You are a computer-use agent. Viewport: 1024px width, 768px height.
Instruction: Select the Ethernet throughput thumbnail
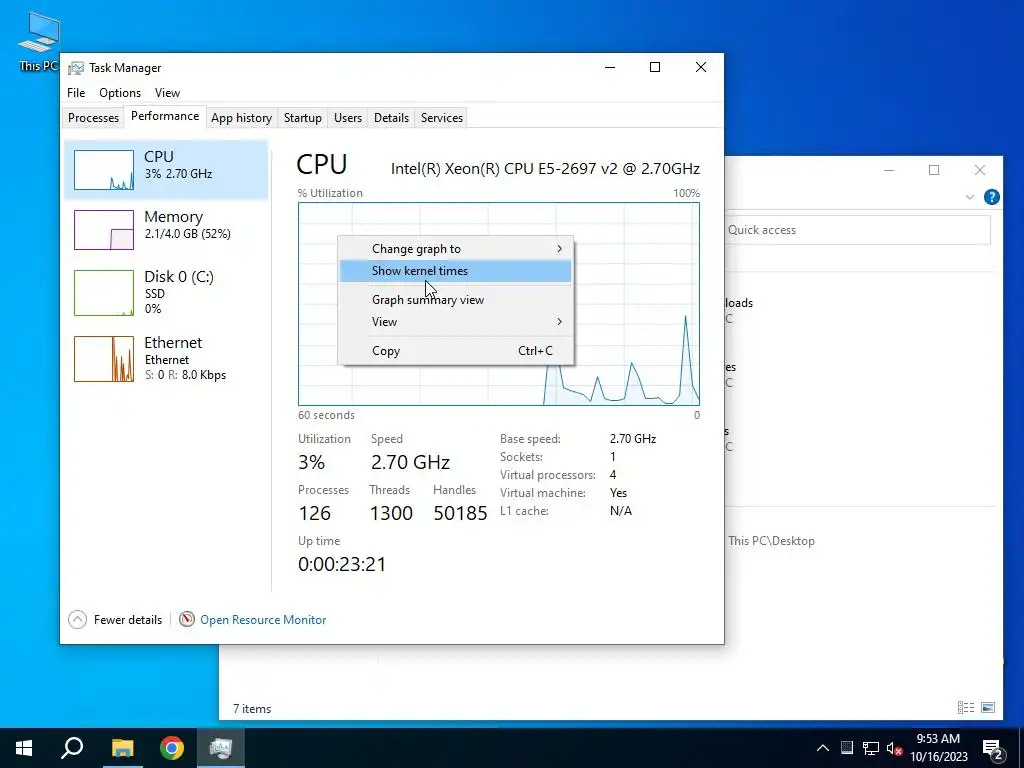click(x=104, y=359)
